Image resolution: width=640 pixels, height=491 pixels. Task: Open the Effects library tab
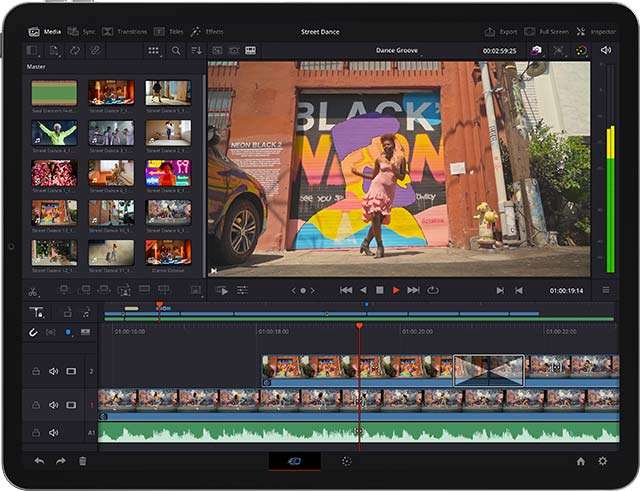pyautogui.click(x=207, y=31)
